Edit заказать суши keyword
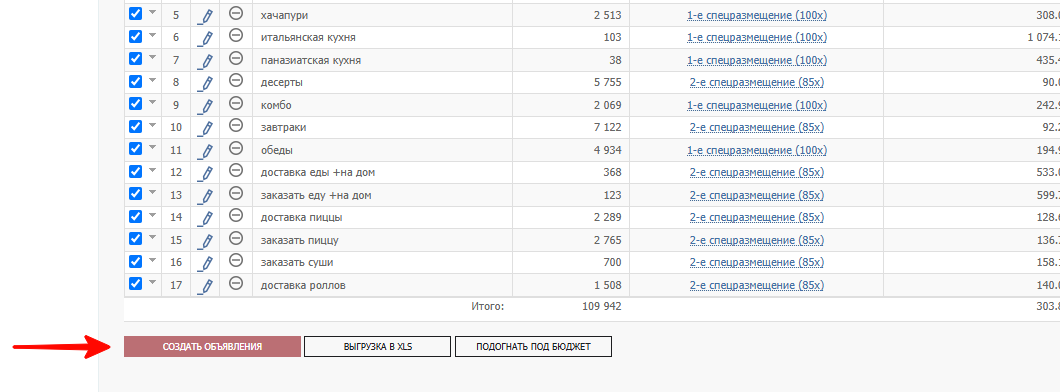 click(x=206, y=263)
